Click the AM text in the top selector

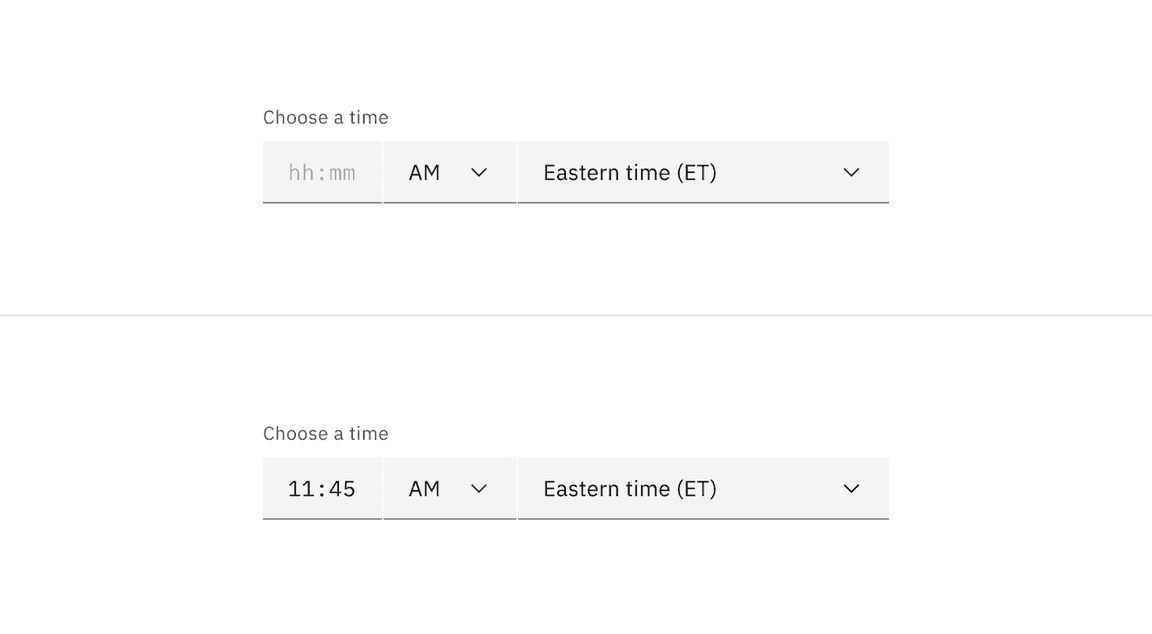(x=424, y=172)
